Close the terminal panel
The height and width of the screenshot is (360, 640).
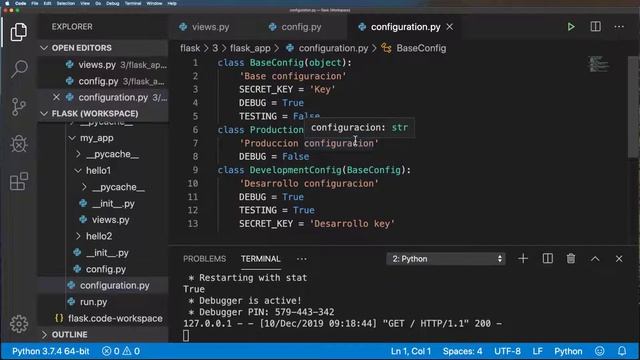pos(619,259)
